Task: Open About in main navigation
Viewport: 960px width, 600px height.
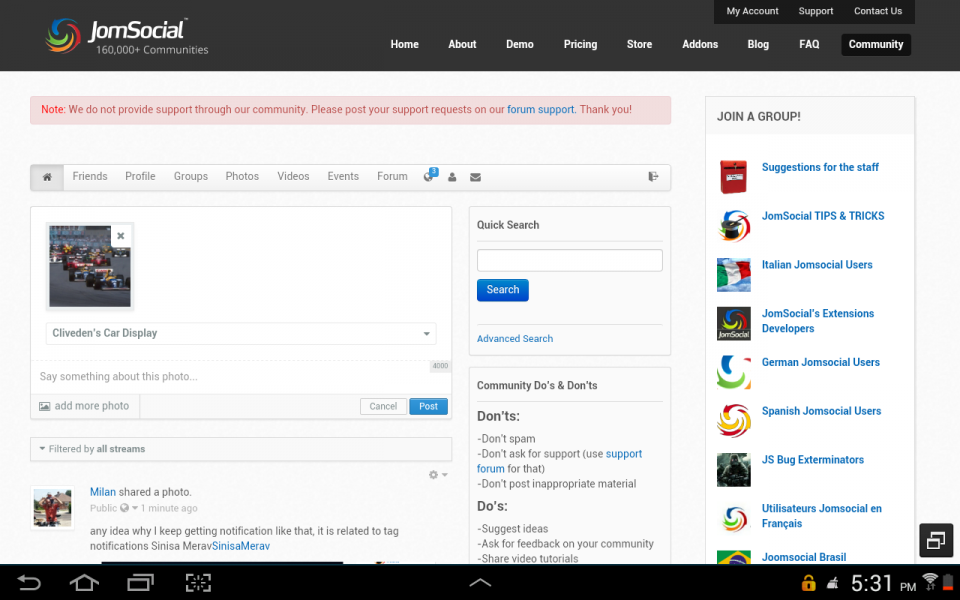Action: [x=462, y=44]
